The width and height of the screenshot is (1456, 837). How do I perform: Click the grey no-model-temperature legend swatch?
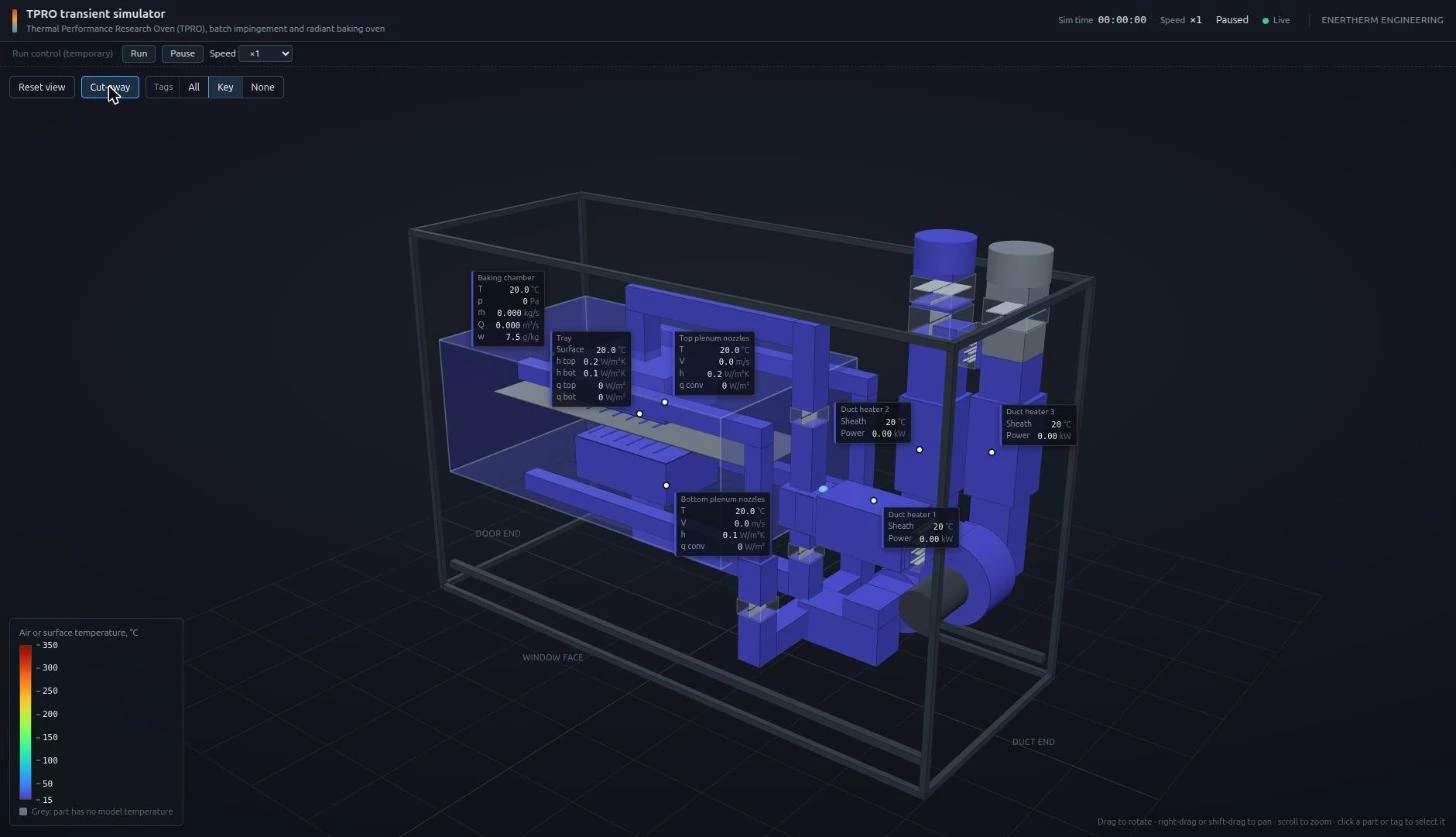[23, 812]
